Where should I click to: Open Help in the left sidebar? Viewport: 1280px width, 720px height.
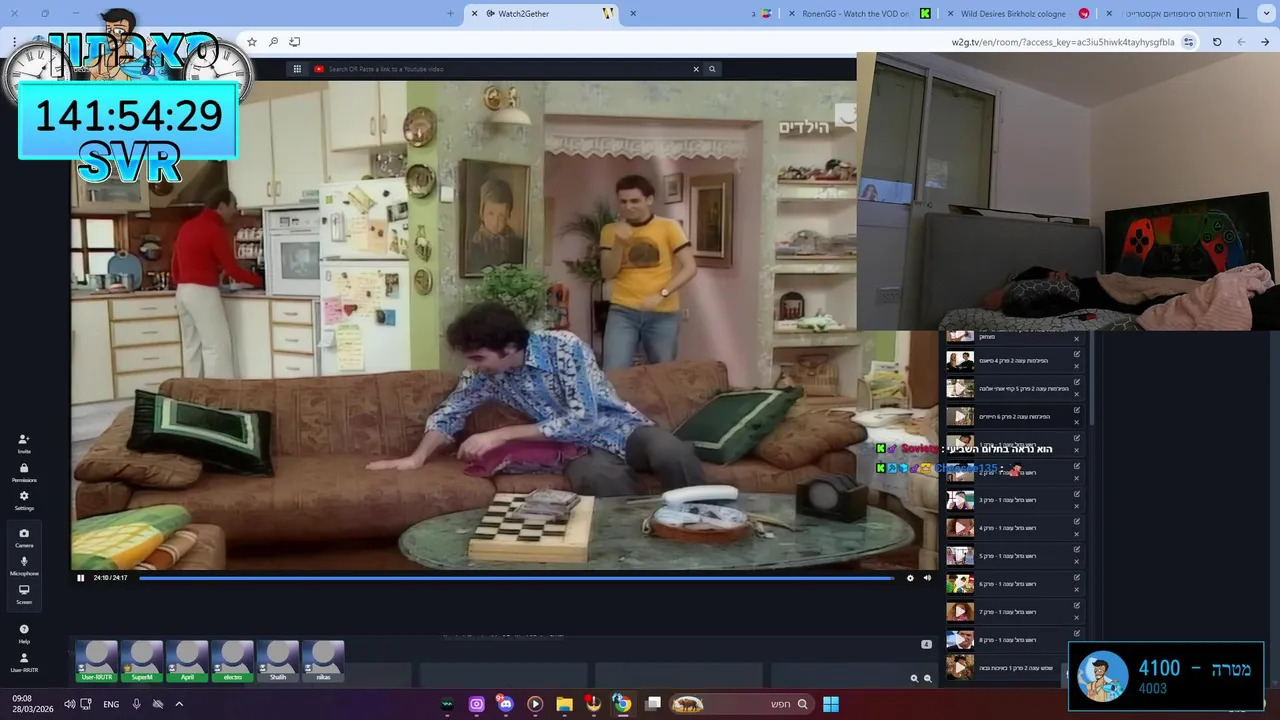[x=24, y=634]
